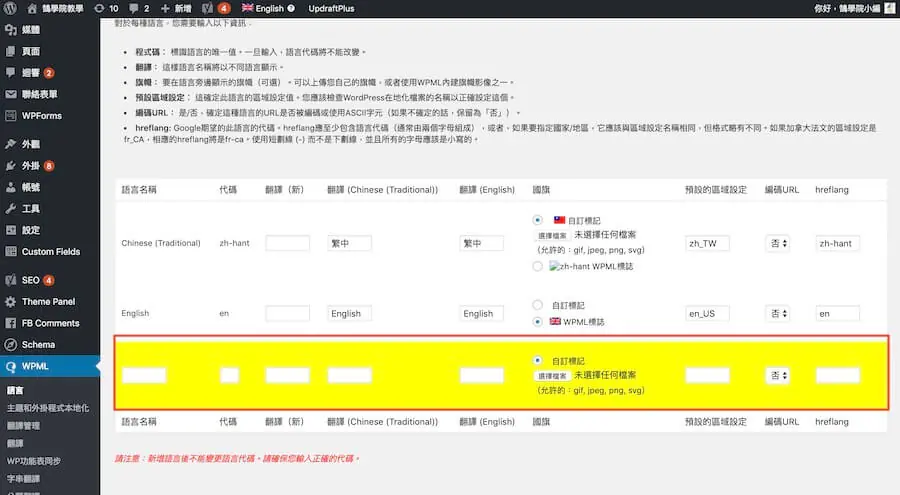Select custom flag radio for Chinese (Traditional)
This screenshot has height=495, width=900.
(x=537, y=220)
